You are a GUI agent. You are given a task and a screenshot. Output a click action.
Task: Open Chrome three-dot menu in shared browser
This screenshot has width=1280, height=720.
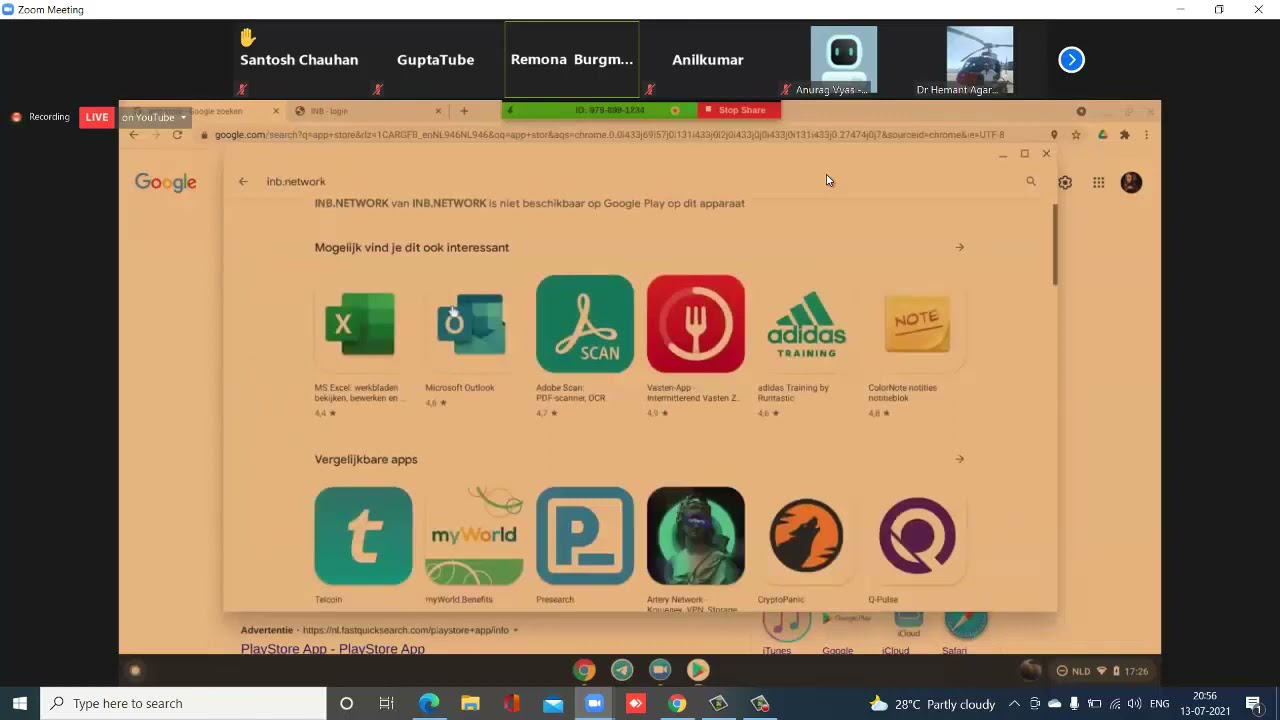(x=1146, y=135)
